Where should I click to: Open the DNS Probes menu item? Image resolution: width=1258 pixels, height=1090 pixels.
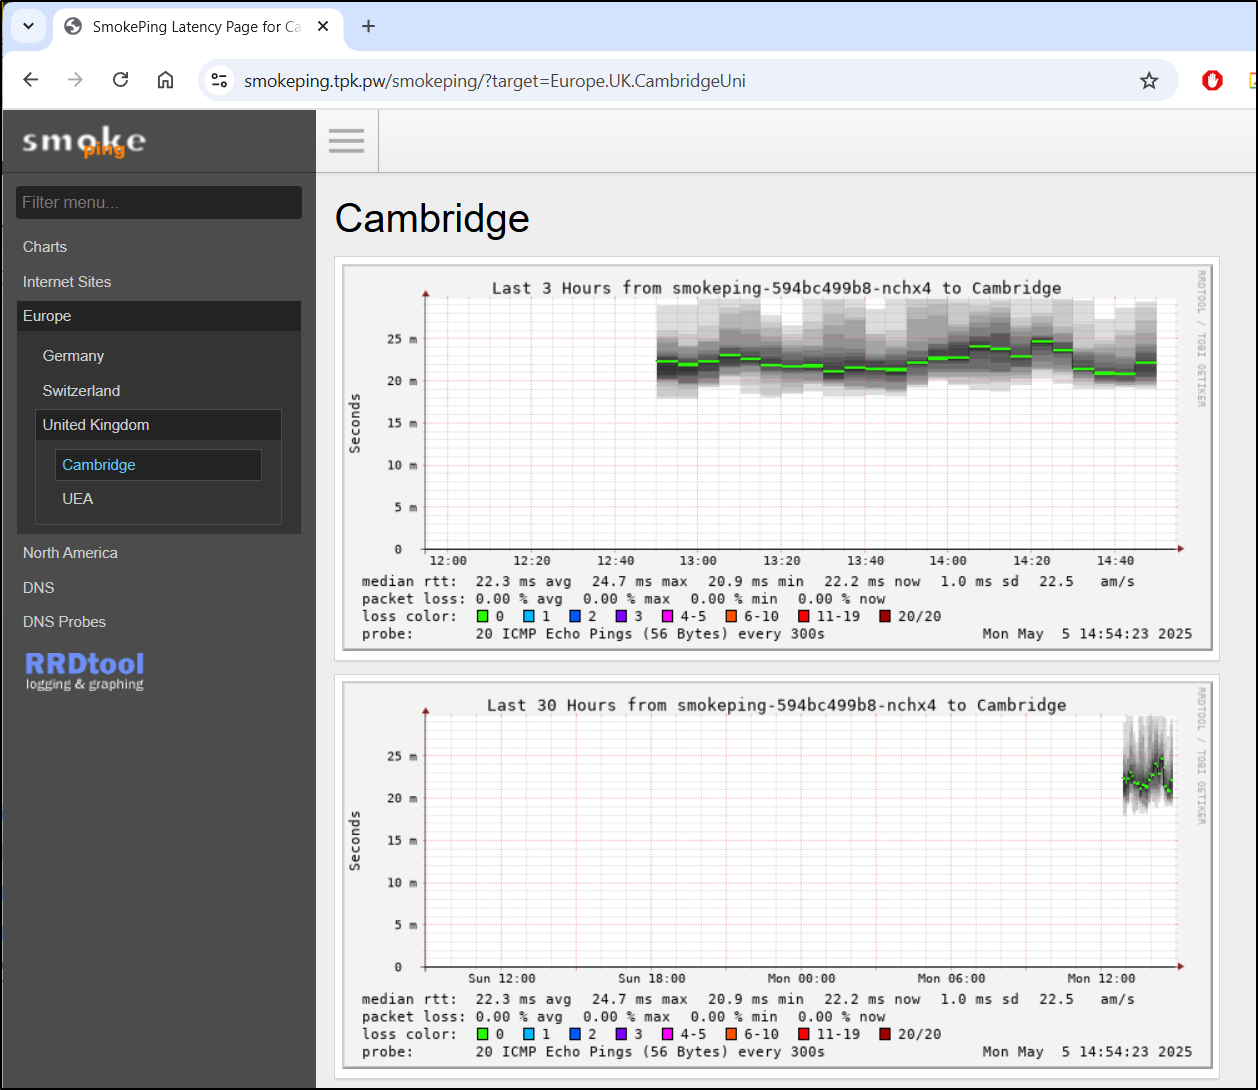pos(64,622)
